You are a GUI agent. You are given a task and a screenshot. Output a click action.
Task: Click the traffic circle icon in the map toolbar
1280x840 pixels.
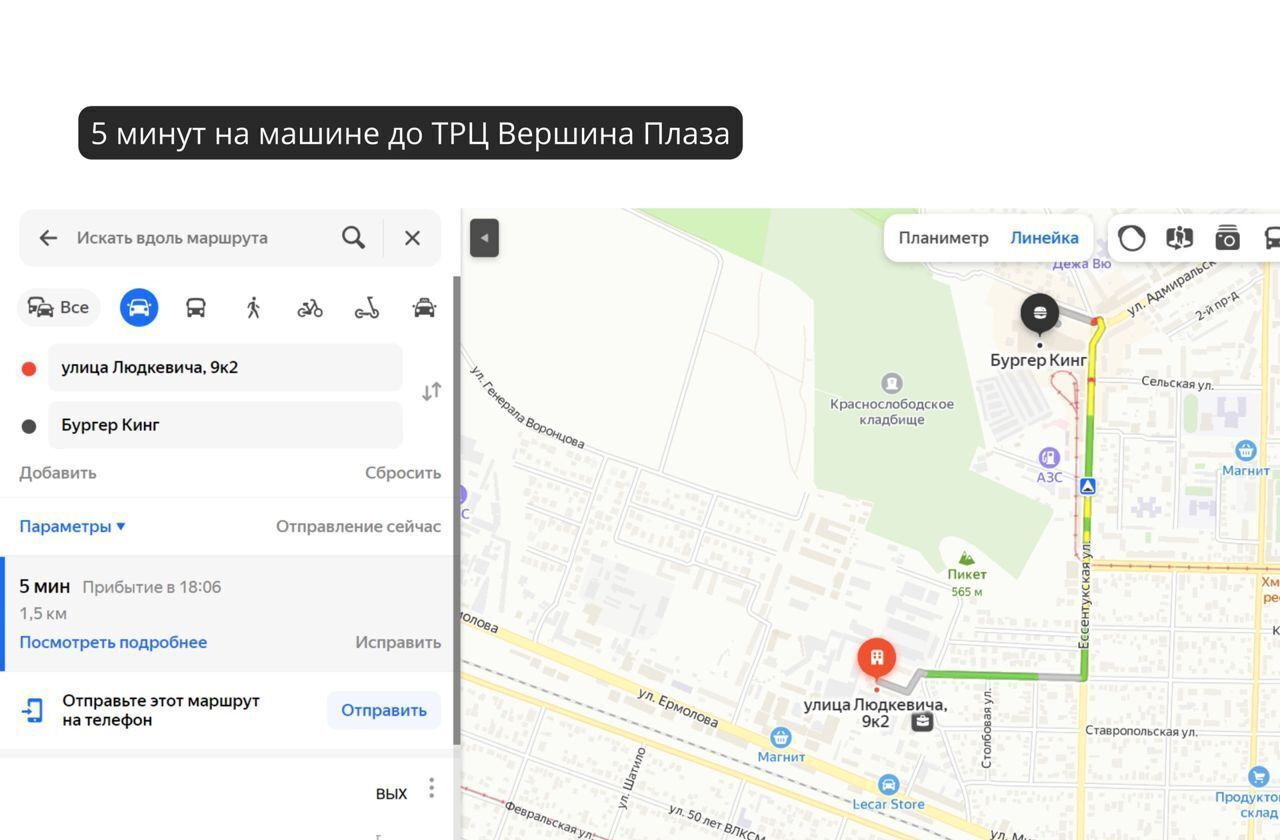pos(1131,238)
